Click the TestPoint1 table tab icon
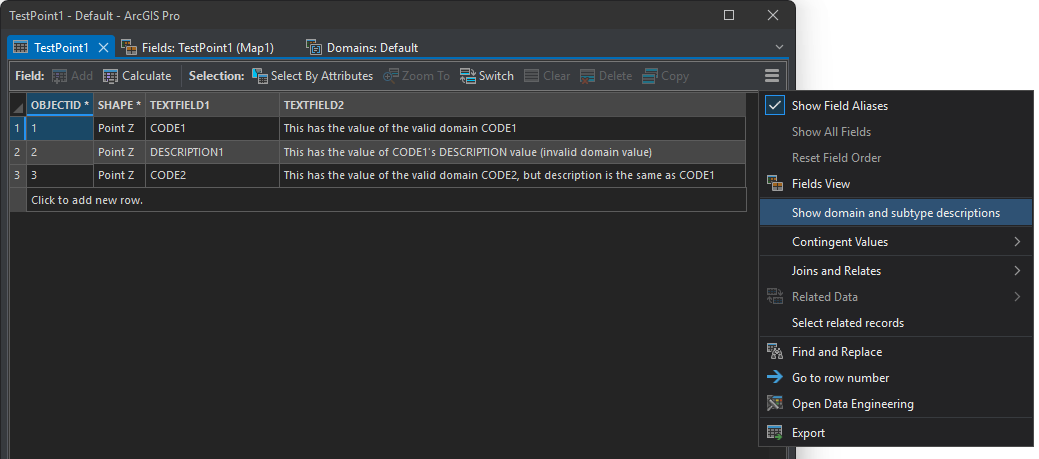This screenshot has height=459, width=1039. pyautogui.click(x=21, y=48)
